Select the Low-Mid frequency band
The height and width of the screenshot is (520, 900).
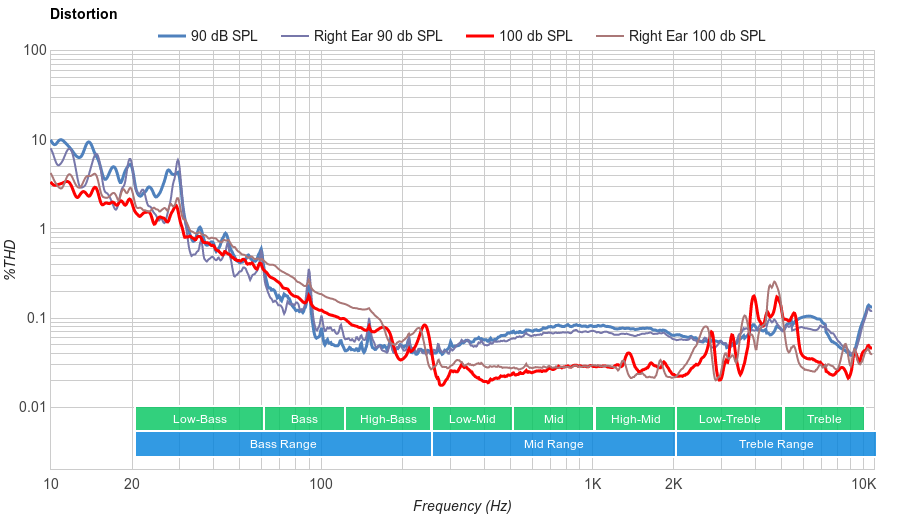tap(473, 419)
